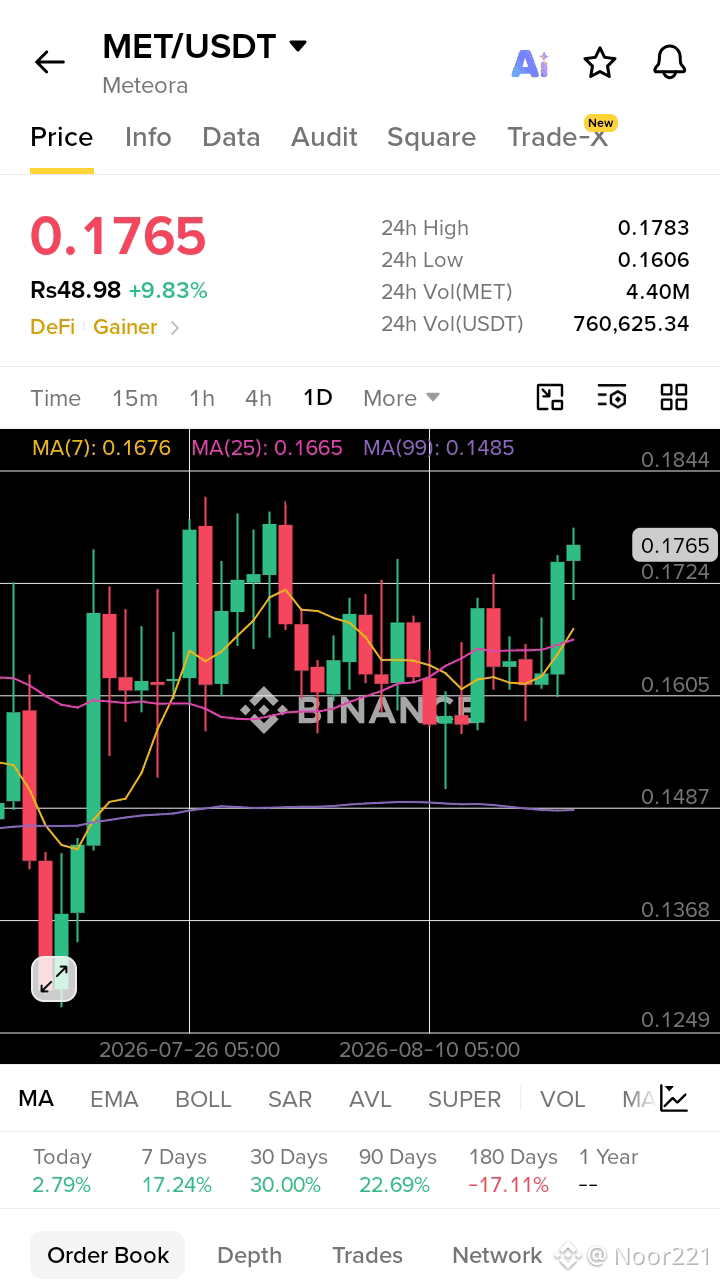The image size is (720, 1281).
Task: Tap the MA(7): 0.1676 label
Action: pyautogui.click(x=102, y=448)
